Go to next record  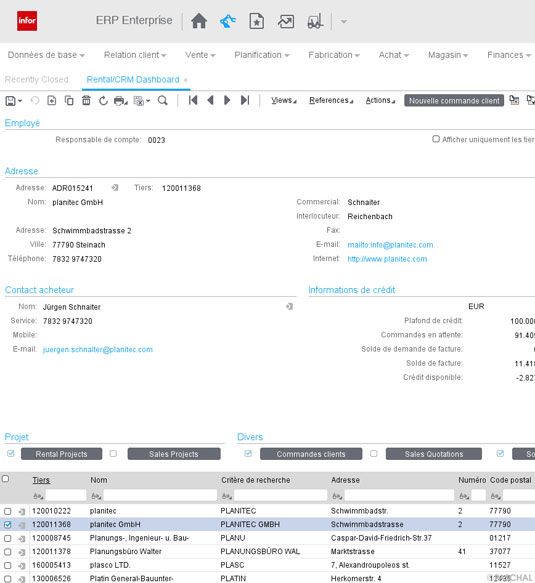click(x=227, y=100)
